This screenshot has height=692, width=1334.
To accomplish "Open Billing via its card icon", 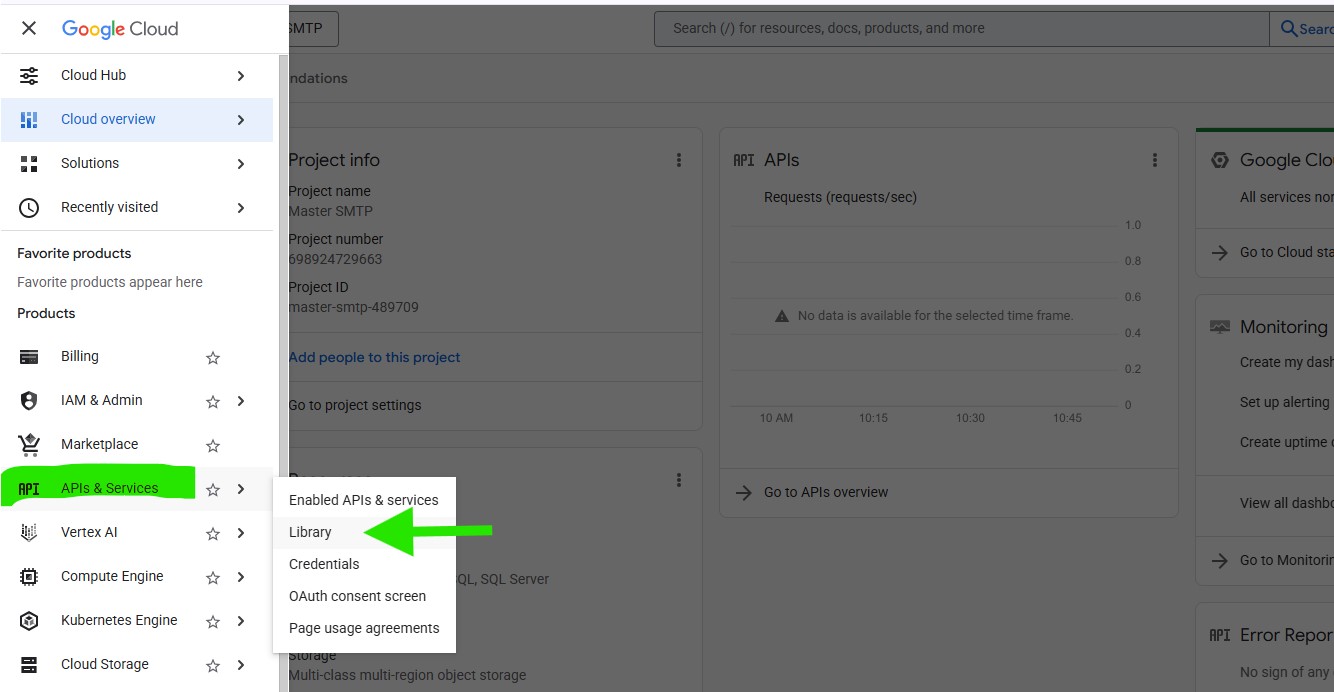I will (x=29, y=357).
